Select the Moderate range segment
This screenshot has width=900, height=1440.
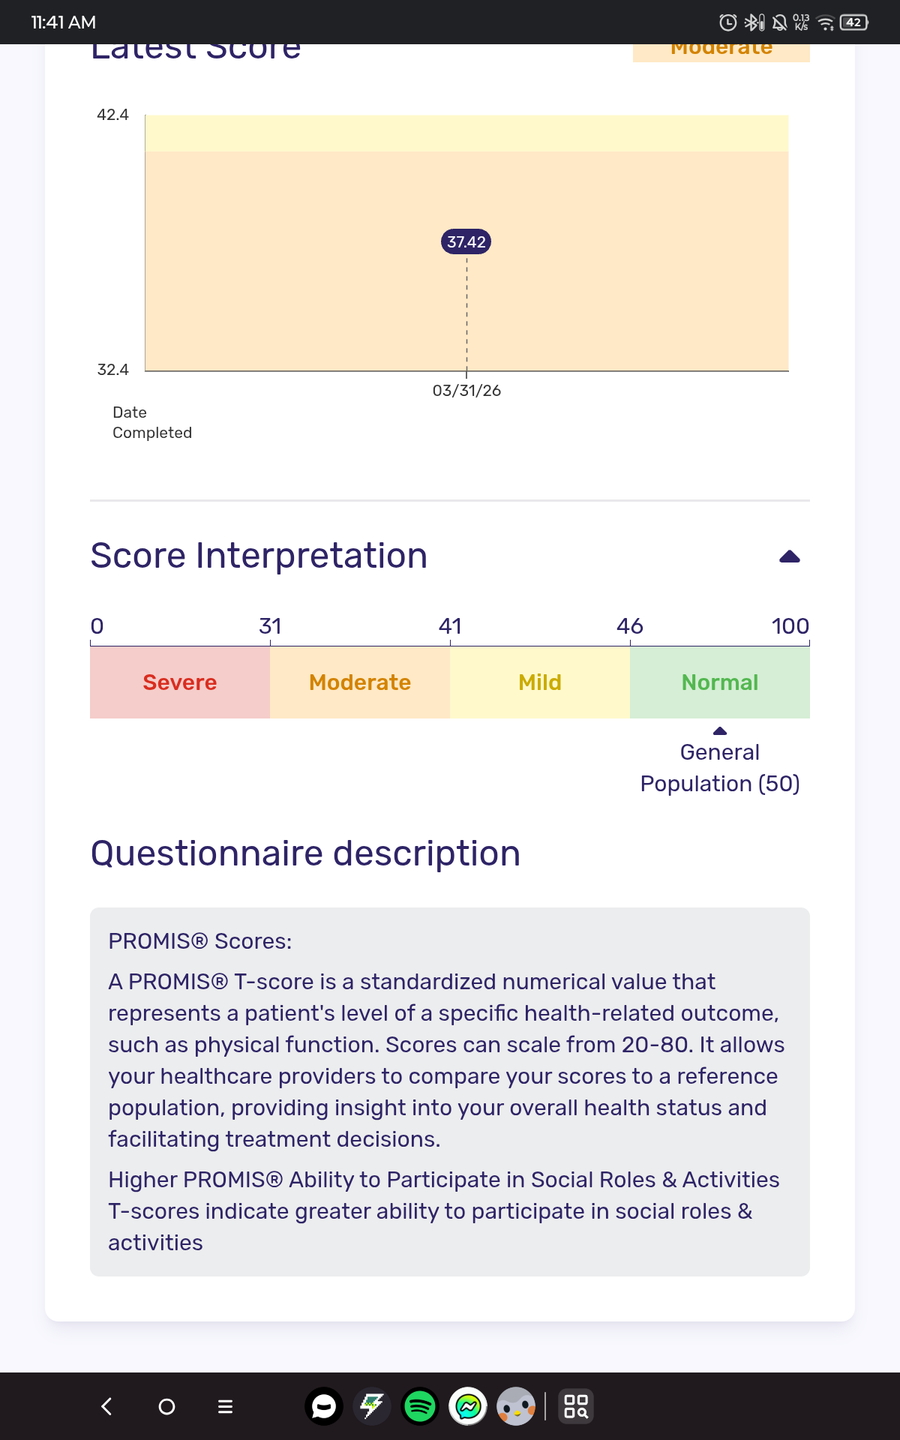tap(360, 682)
